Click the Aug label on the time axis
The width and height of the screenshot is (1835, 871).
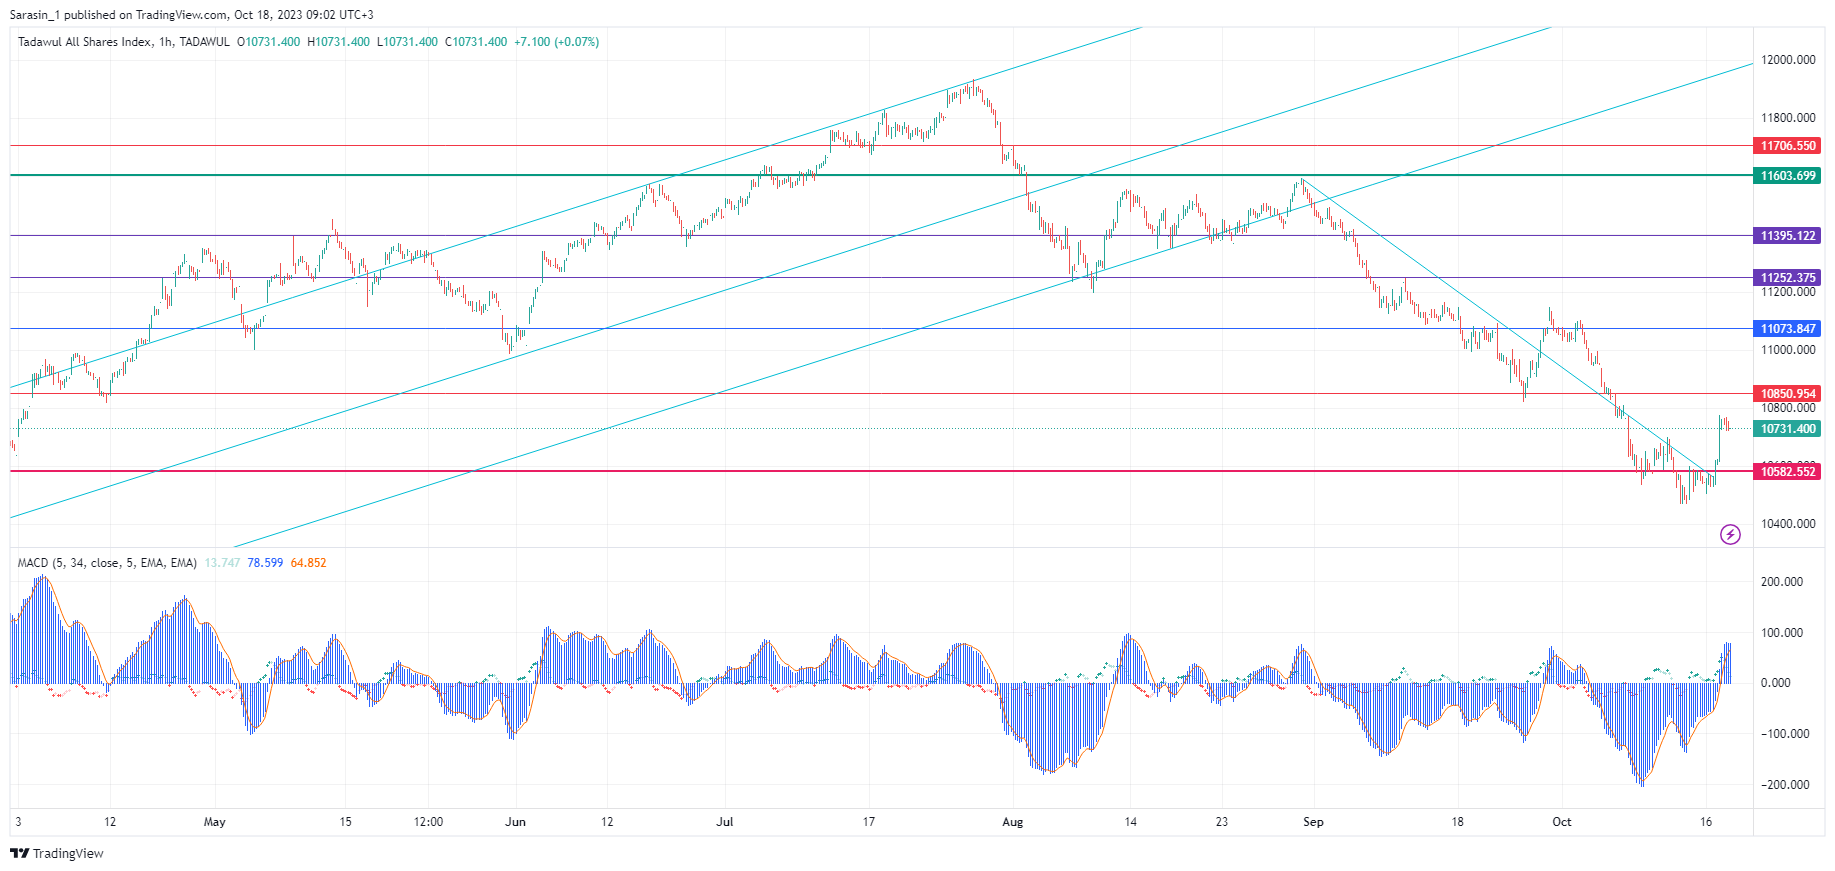(1013, 822)
